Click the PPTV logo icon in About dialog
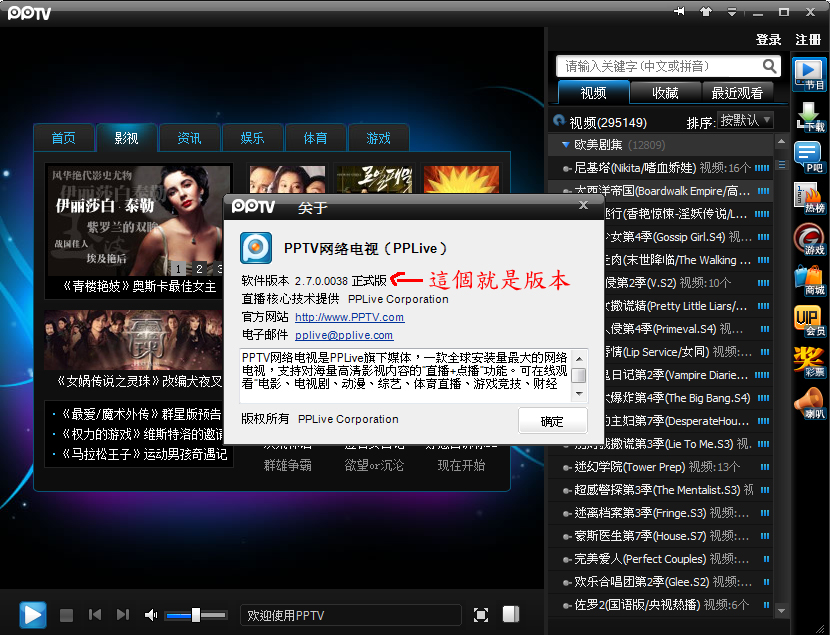Viewport: 830px width, 635px height. pos(256,248)
